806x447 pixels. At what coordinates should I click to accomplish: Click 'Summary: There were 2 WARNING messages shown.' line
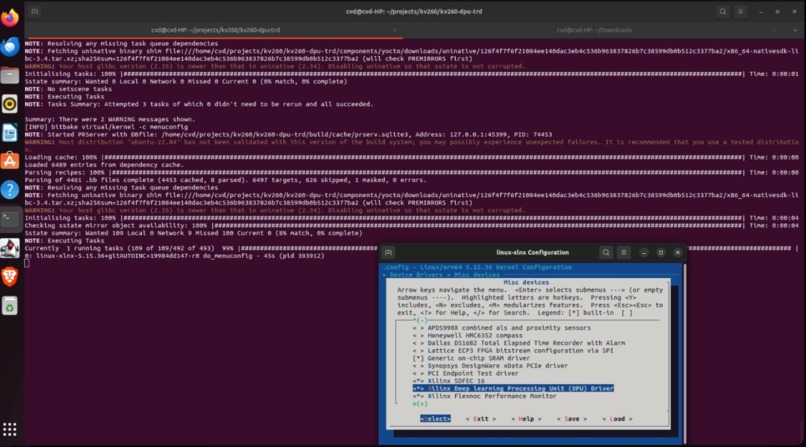(x=109, y=119)
